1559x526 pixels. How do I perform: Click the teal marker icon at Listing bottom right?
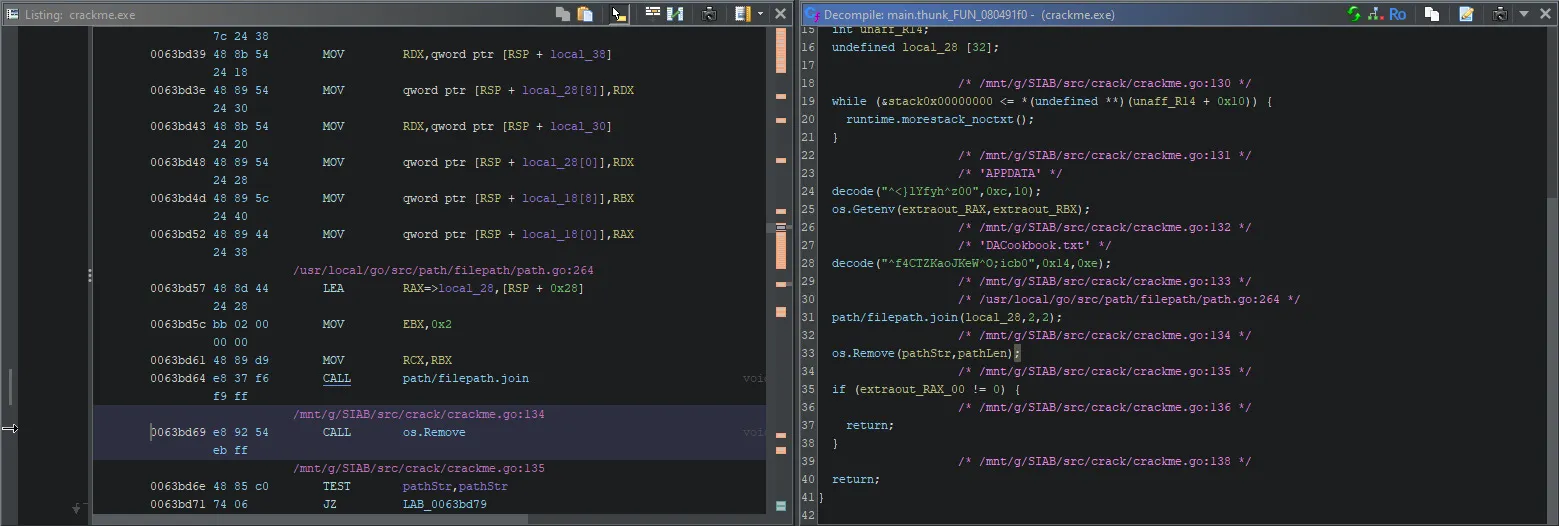(780, 507)
